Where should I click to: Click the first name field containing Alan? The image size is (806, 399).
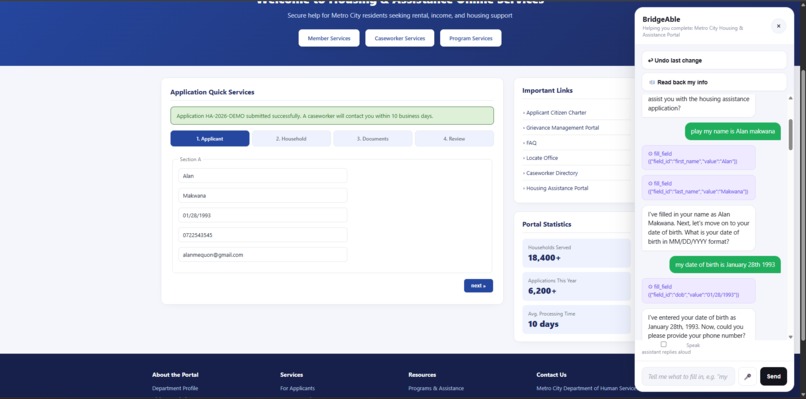(x=263, y=176)
